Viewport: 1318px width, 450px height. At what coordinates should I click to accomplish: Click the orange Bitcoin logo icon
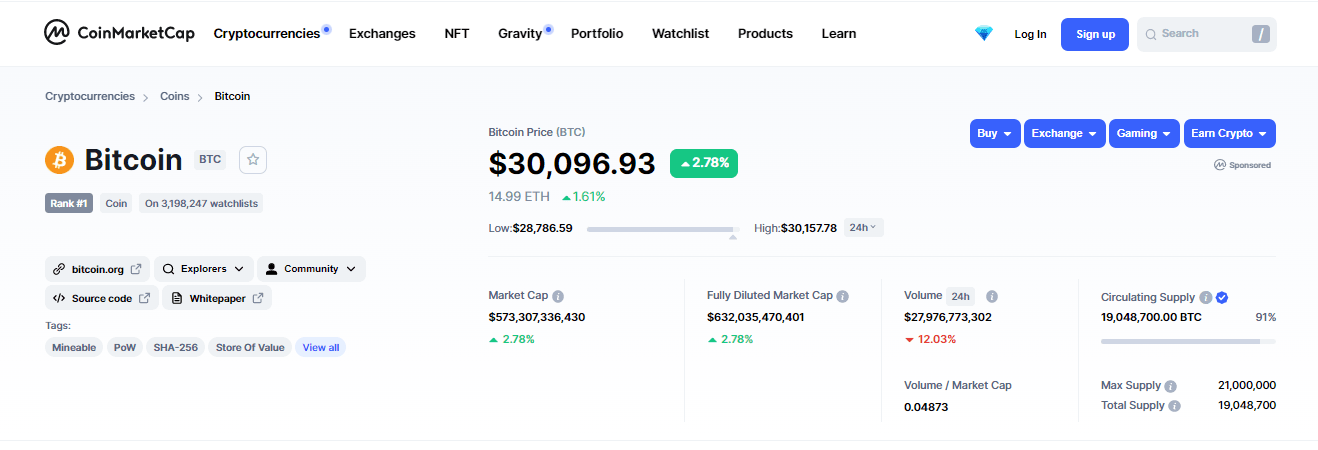(60, 160)
